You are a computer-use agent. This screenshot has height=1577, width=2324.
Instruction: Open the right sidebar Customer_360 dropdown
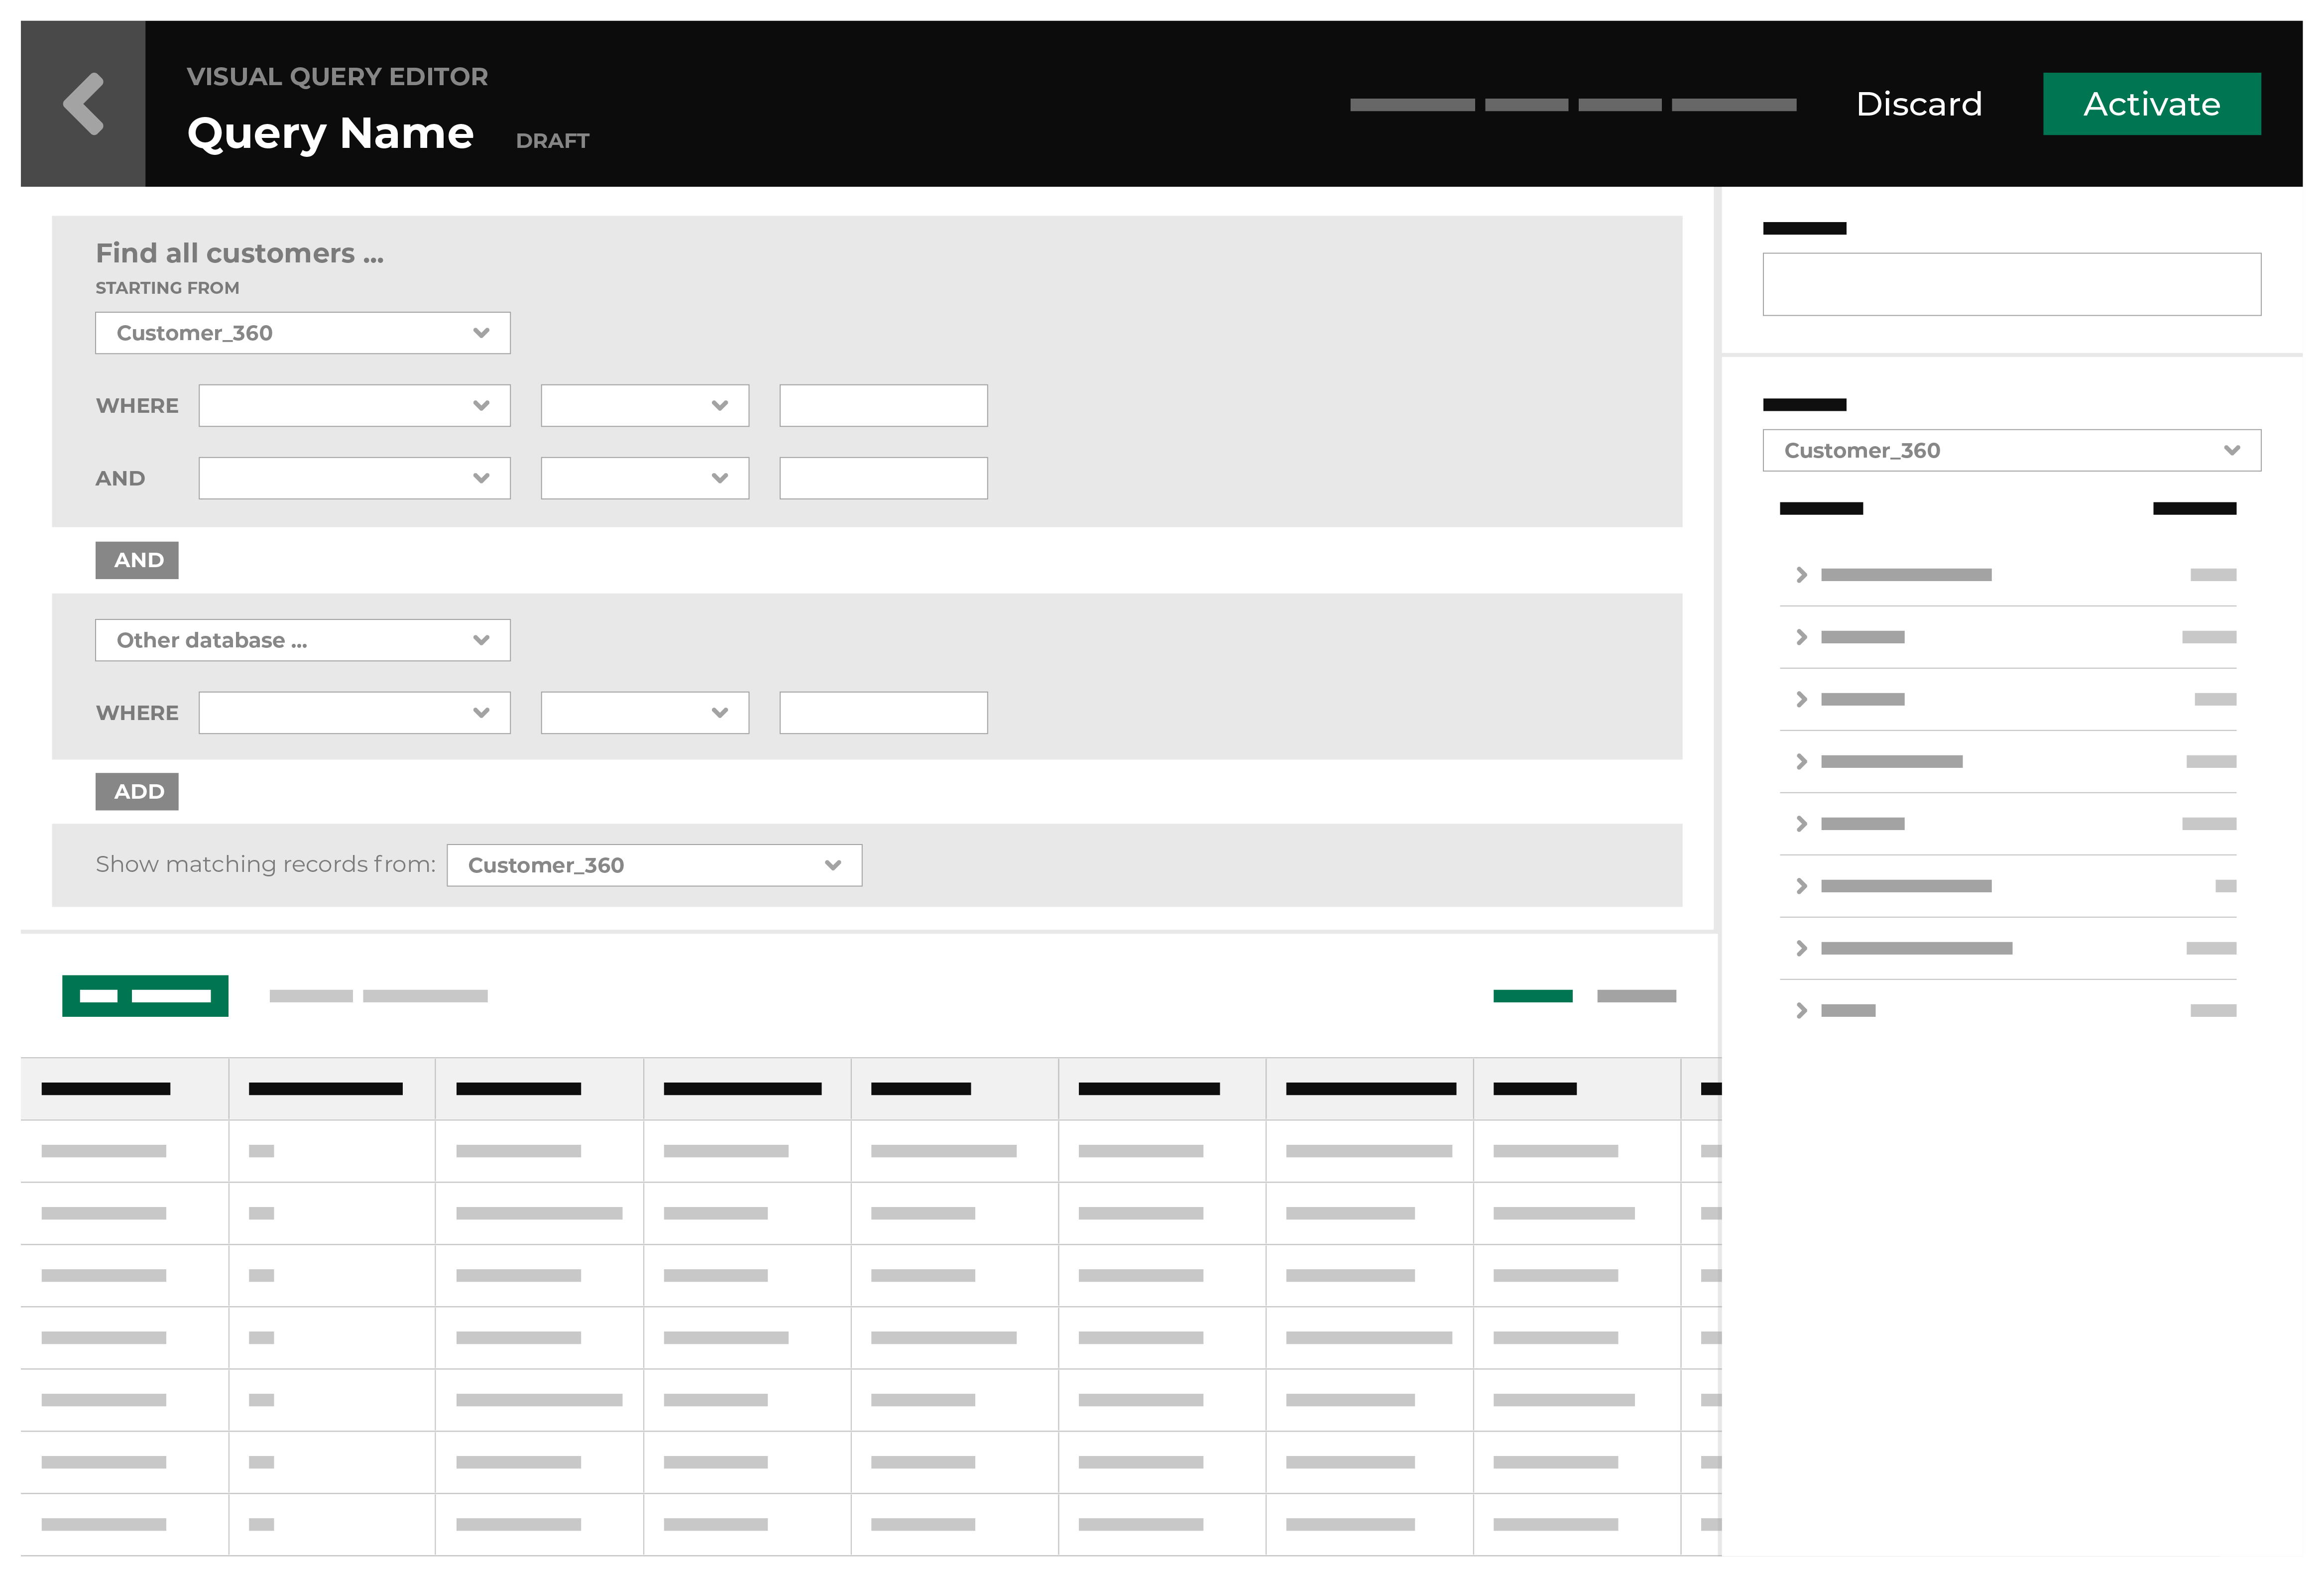point(2011,450)
